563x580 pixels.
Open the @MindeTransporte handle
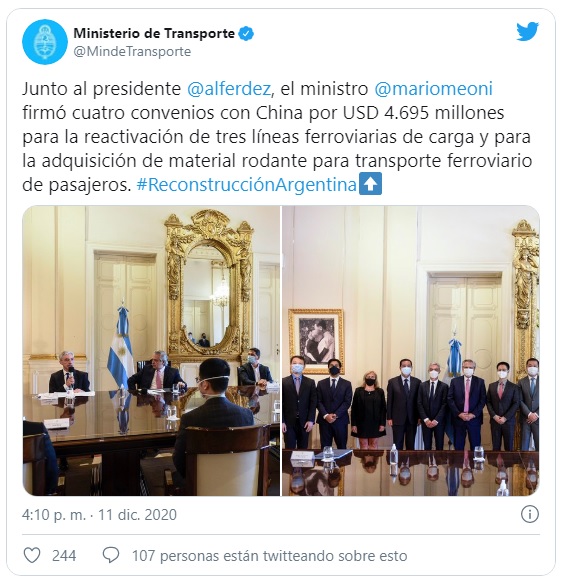[132, 51]
